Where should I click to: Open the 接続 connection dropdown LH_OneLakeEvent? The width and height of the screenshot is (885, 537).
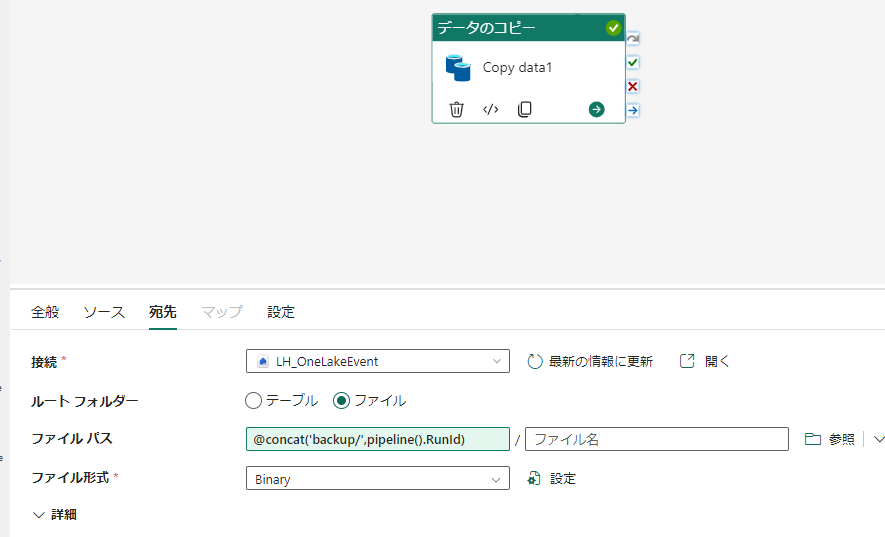click(378, 361)
